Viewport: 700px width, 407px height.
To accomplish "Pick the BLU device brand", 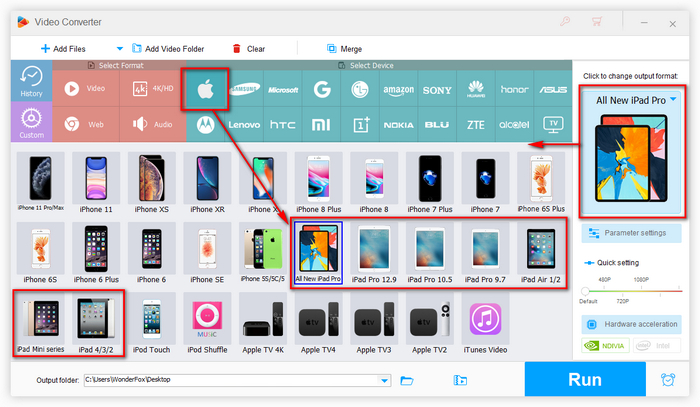I will [x=437, y=125].
